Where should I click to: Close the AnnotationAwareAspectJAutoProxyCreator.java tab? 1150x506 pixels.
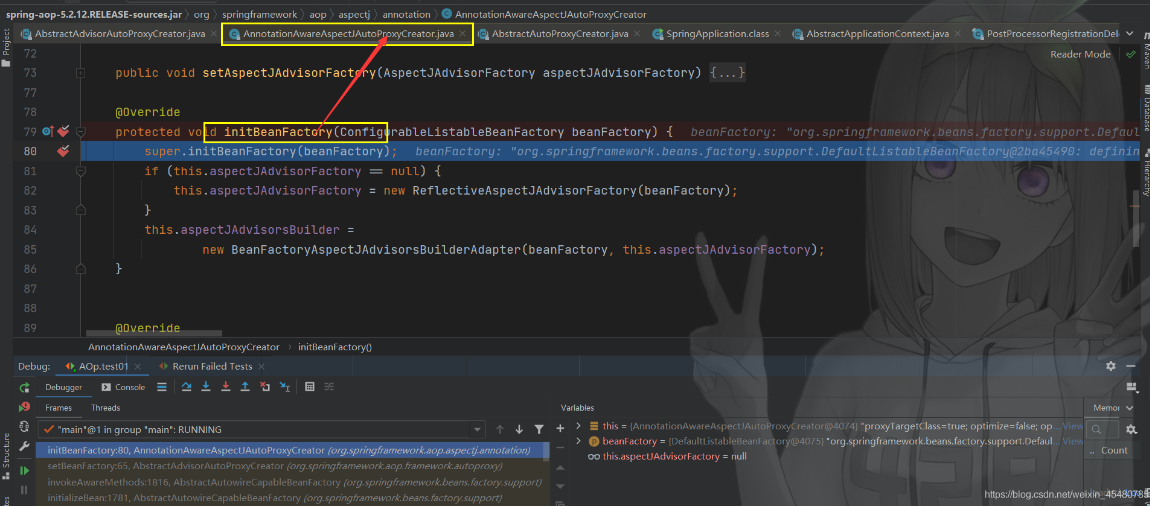pyautogui.click(x=462, y=34)
